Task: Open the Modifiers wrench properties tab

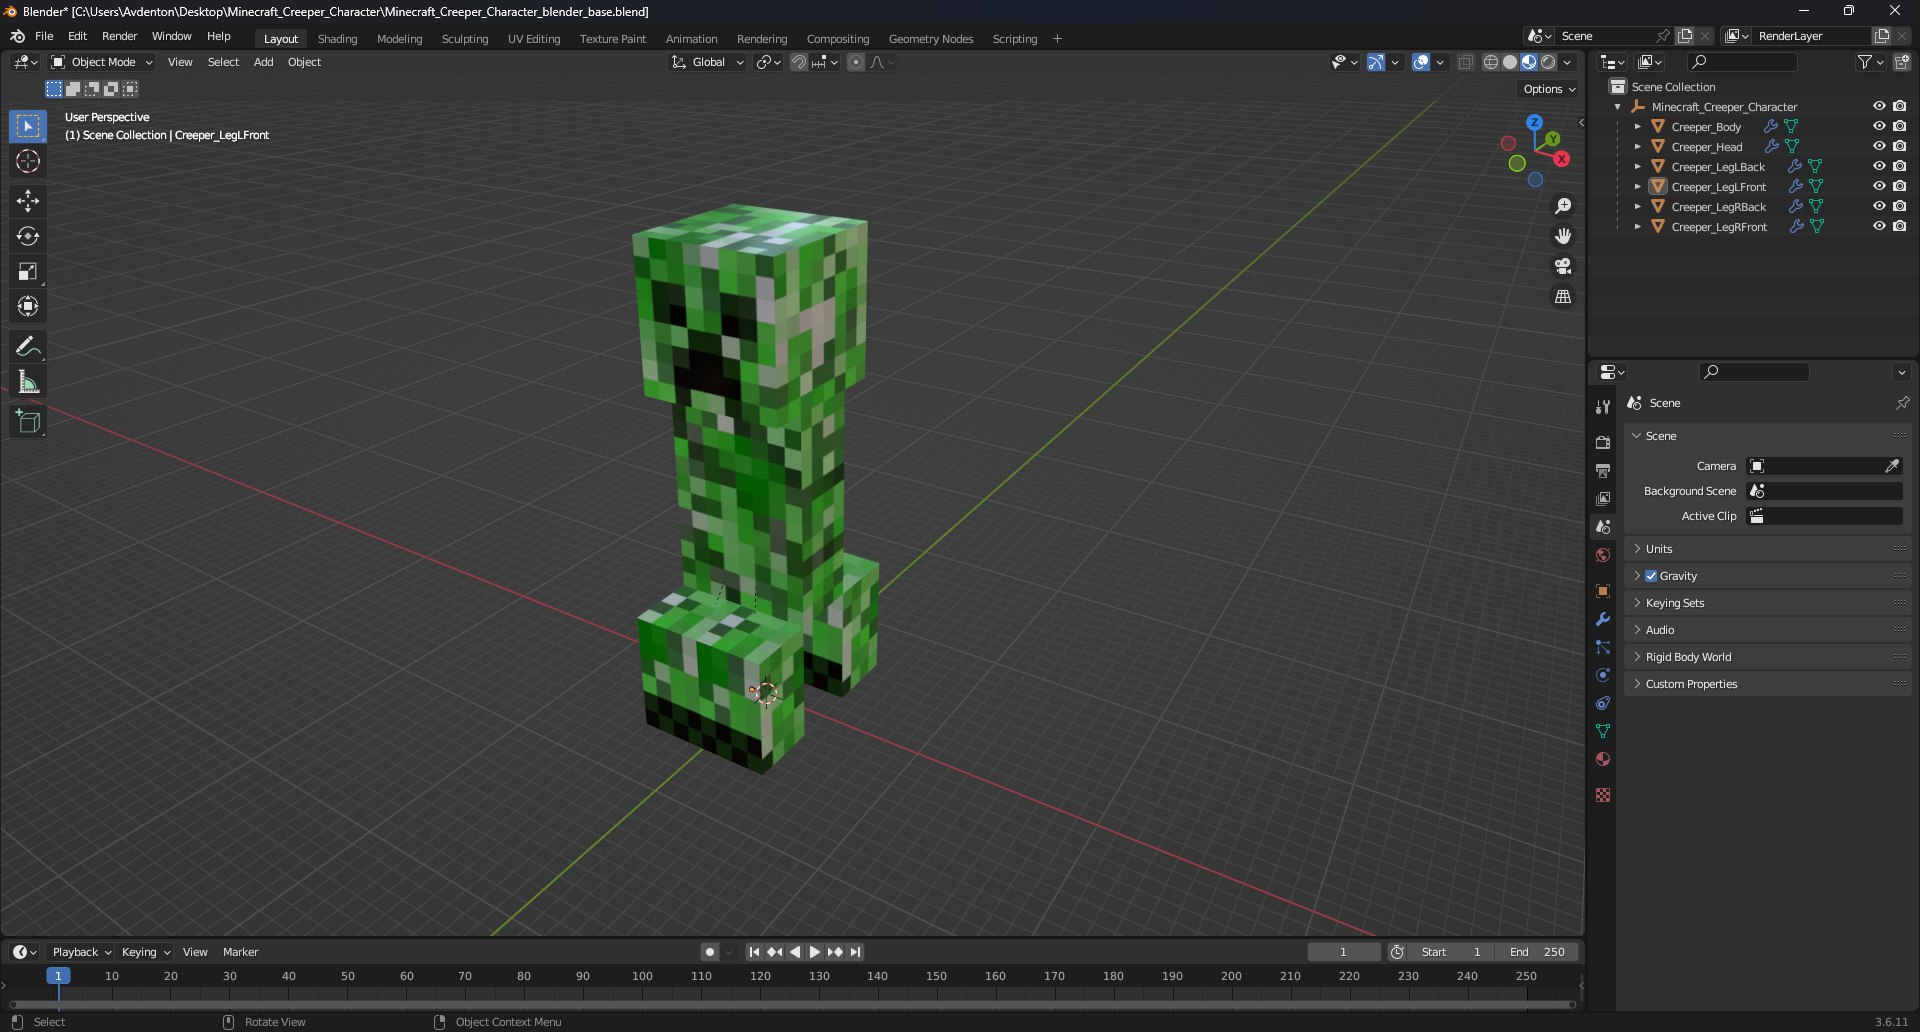Action: click(1603, 619)
